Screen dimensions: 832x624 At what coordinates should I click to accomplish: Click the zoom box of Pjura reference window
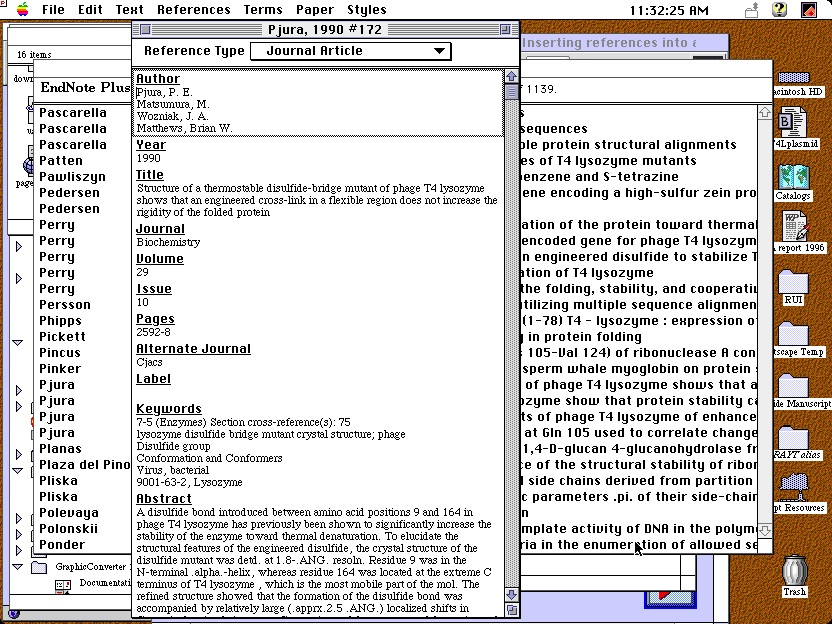[x=506, y=30]
